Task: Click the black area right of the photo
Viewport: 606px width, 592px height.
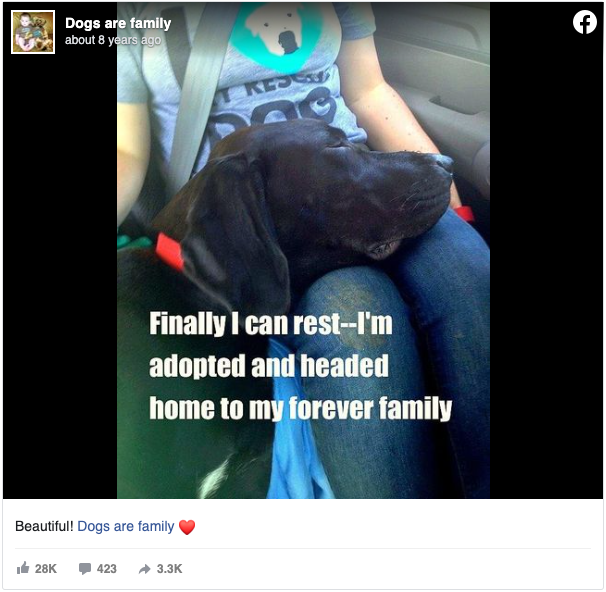Action: point(546,270)
